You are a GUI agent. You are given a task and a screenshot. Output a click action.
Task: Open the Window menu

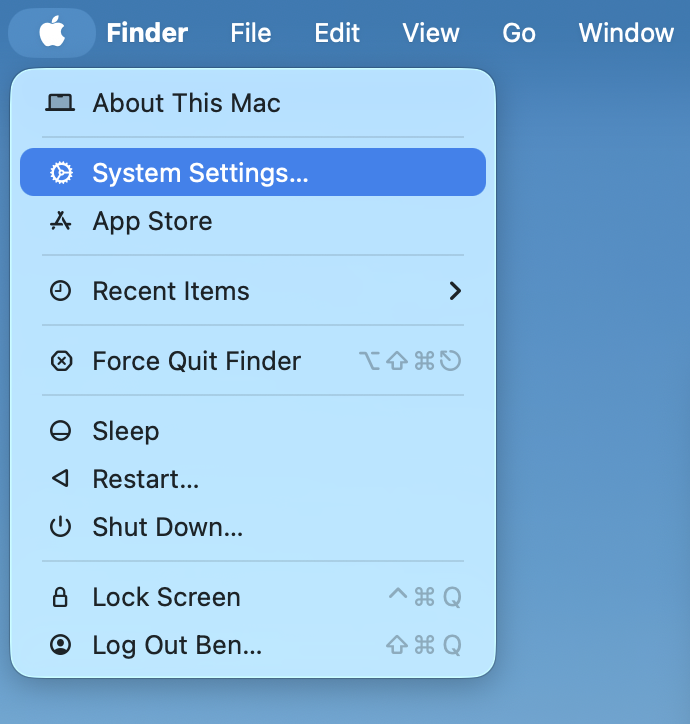point(626,33)
